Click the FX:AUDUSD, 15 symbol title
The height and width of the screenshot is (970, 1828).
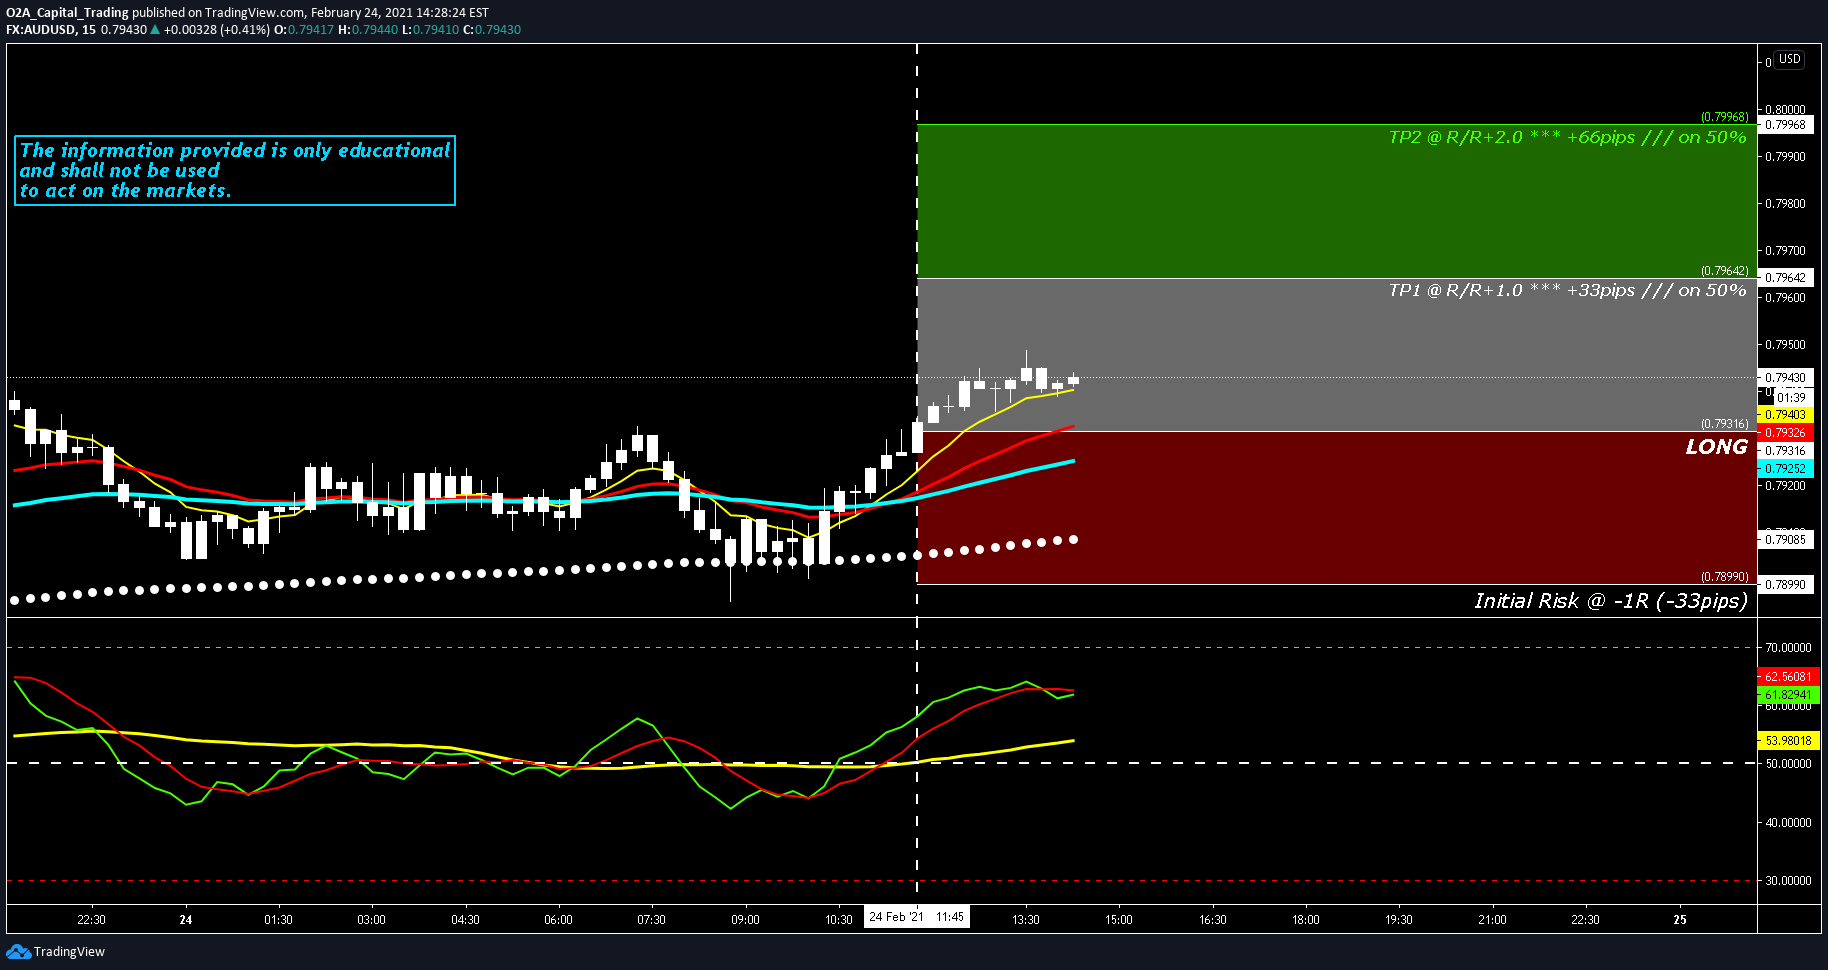(51, 30)
